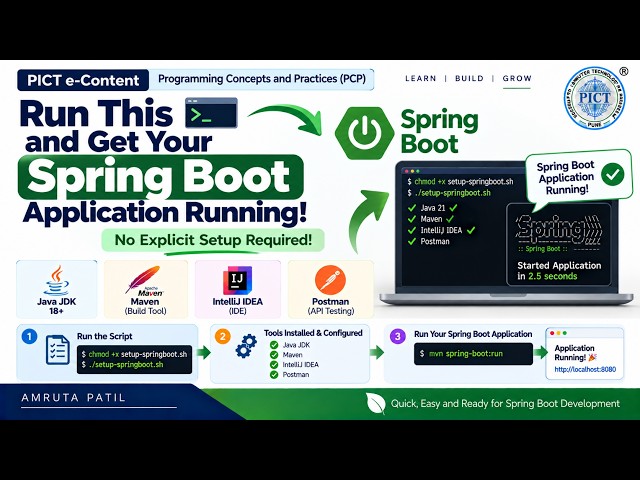The height and width of the screenshot is (480, 640).
Task: Select the underlined GROW item
Action: point(517,78)
